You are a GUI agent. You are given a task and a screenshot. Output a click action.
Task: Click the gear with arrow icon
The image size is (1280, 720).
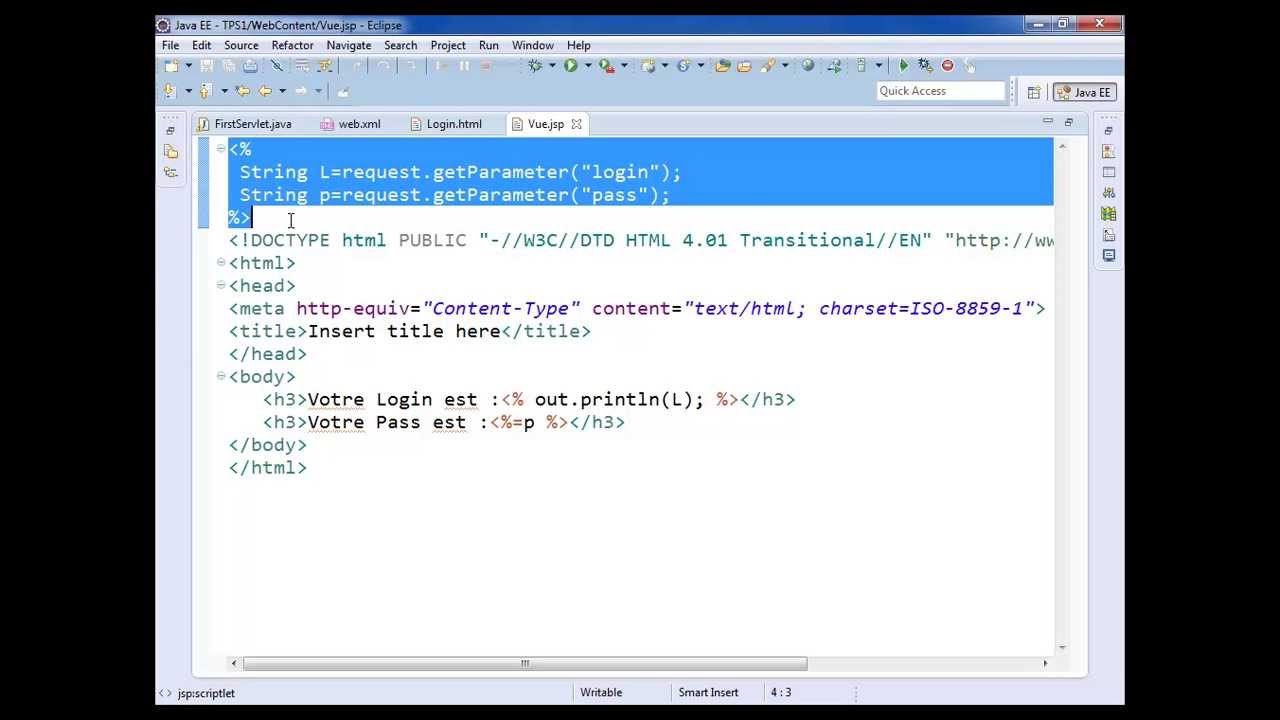pos(926,66)
